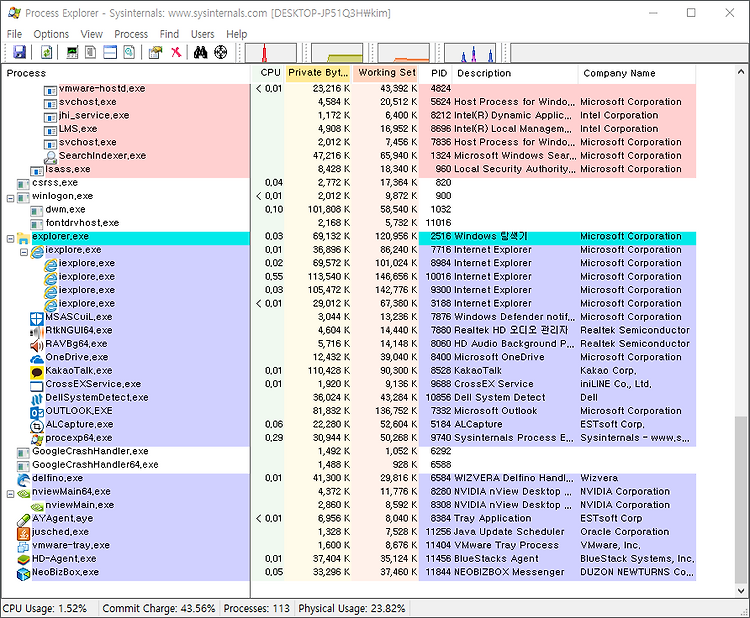Click the KakaoTalk.exe process icon
This screenshot has width=750, height=618.
[x=37, y=372]
